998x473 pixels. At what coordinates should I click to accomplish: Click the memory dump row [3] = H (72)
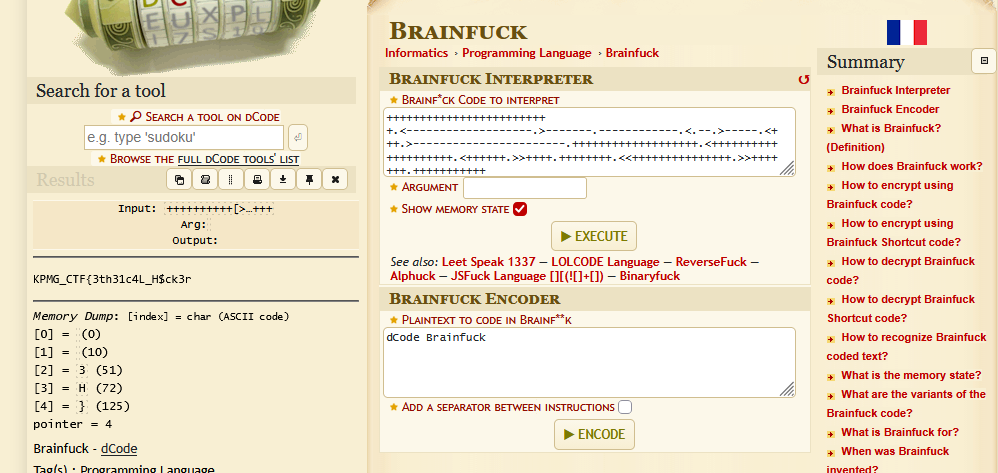coord(78,388)
